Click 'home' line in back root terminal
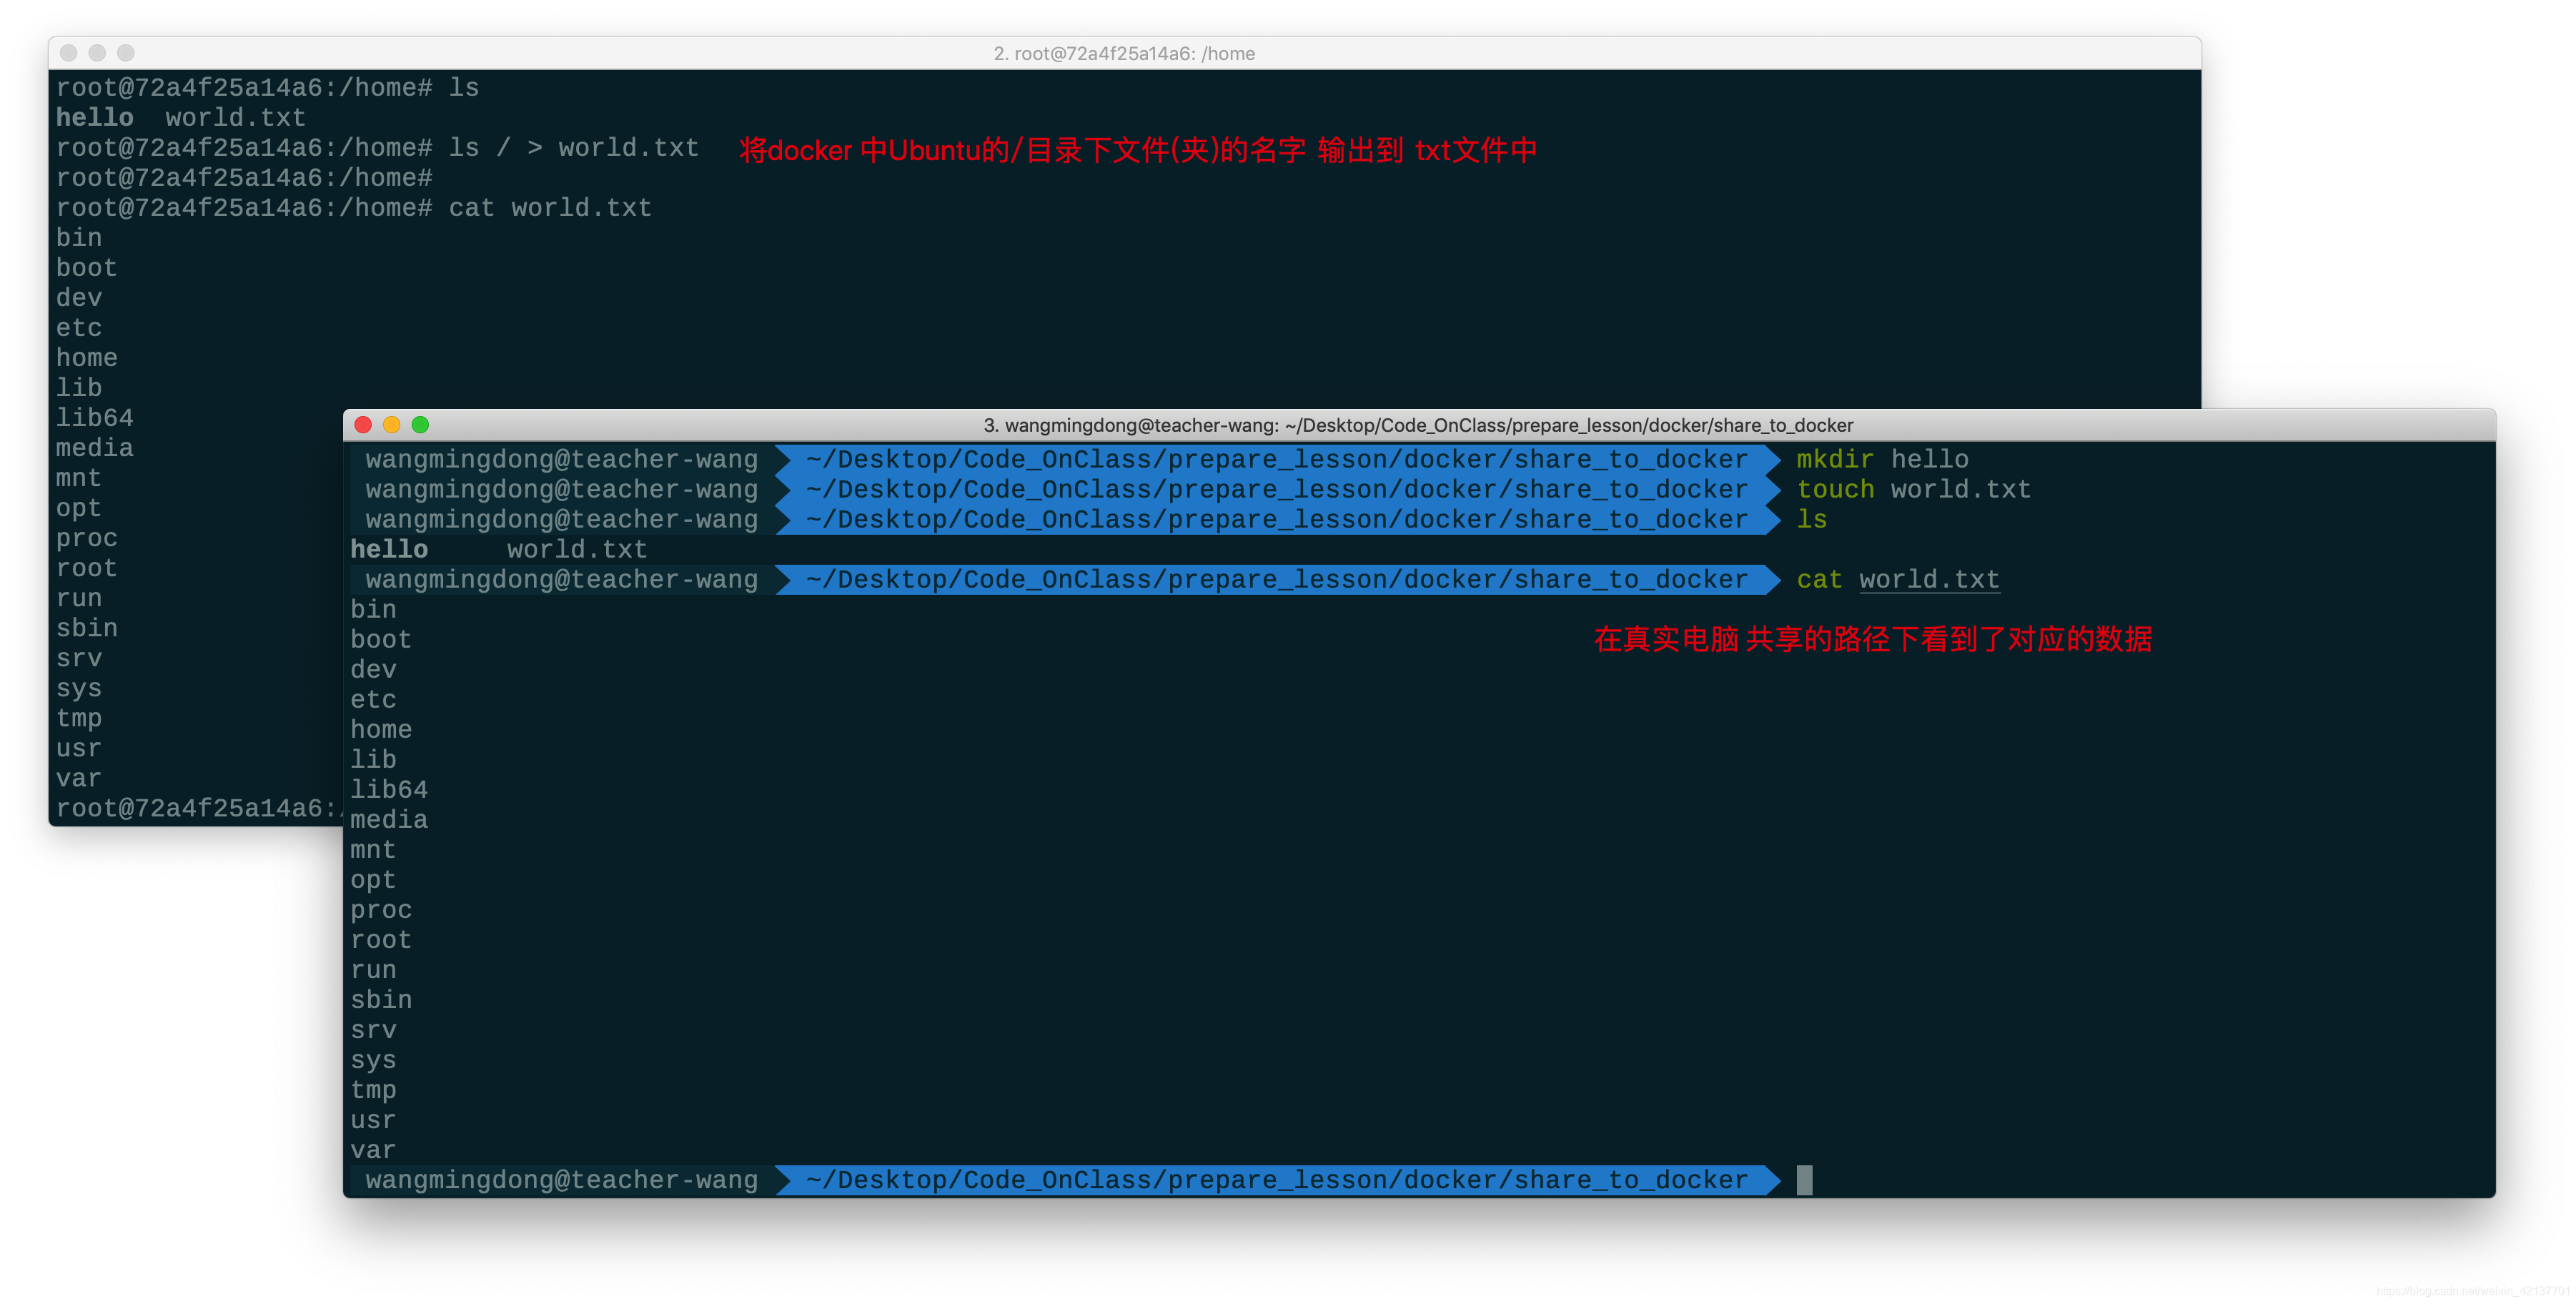The width and height of the screenshot is (2576, 1304). click(x=87, y=358)
